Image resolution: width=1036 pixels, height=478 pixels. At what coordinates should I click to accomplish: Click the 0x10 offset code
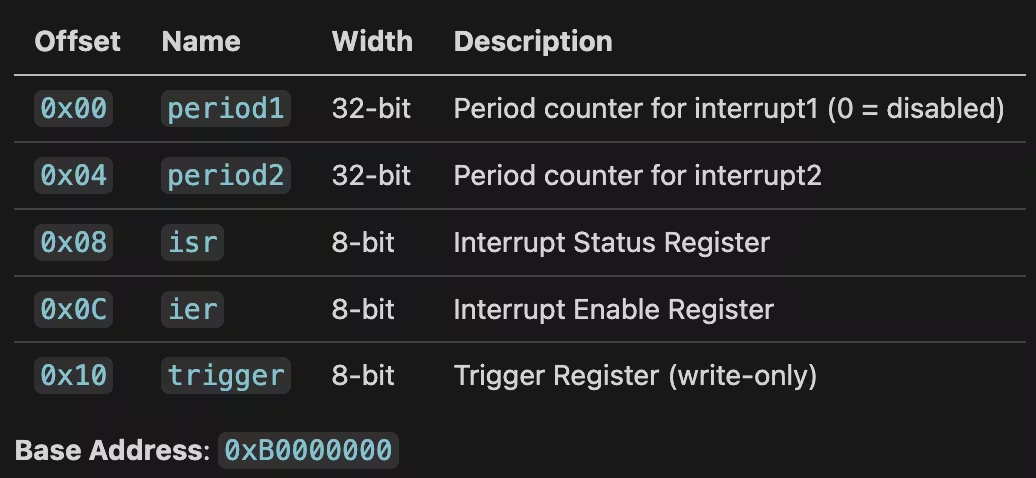(x=73, y=376)
